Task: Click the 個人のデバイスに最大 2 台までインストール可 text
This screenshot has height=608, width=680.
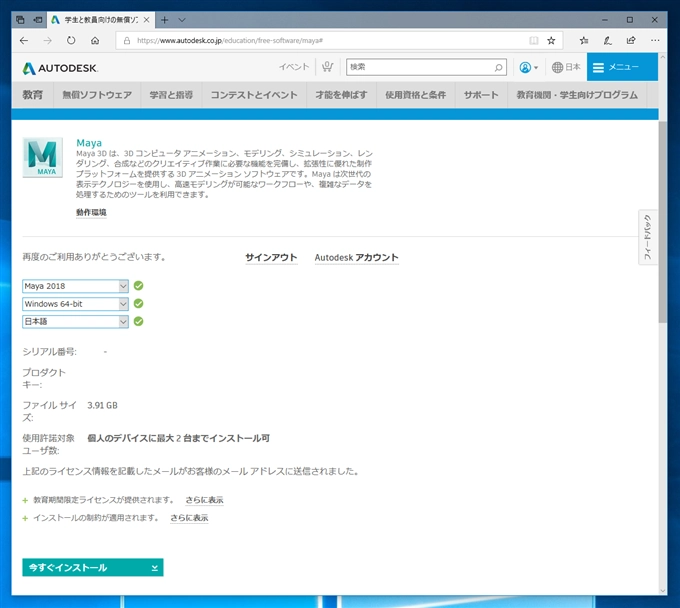Action: pyautogui.click(x=179, y=438)
